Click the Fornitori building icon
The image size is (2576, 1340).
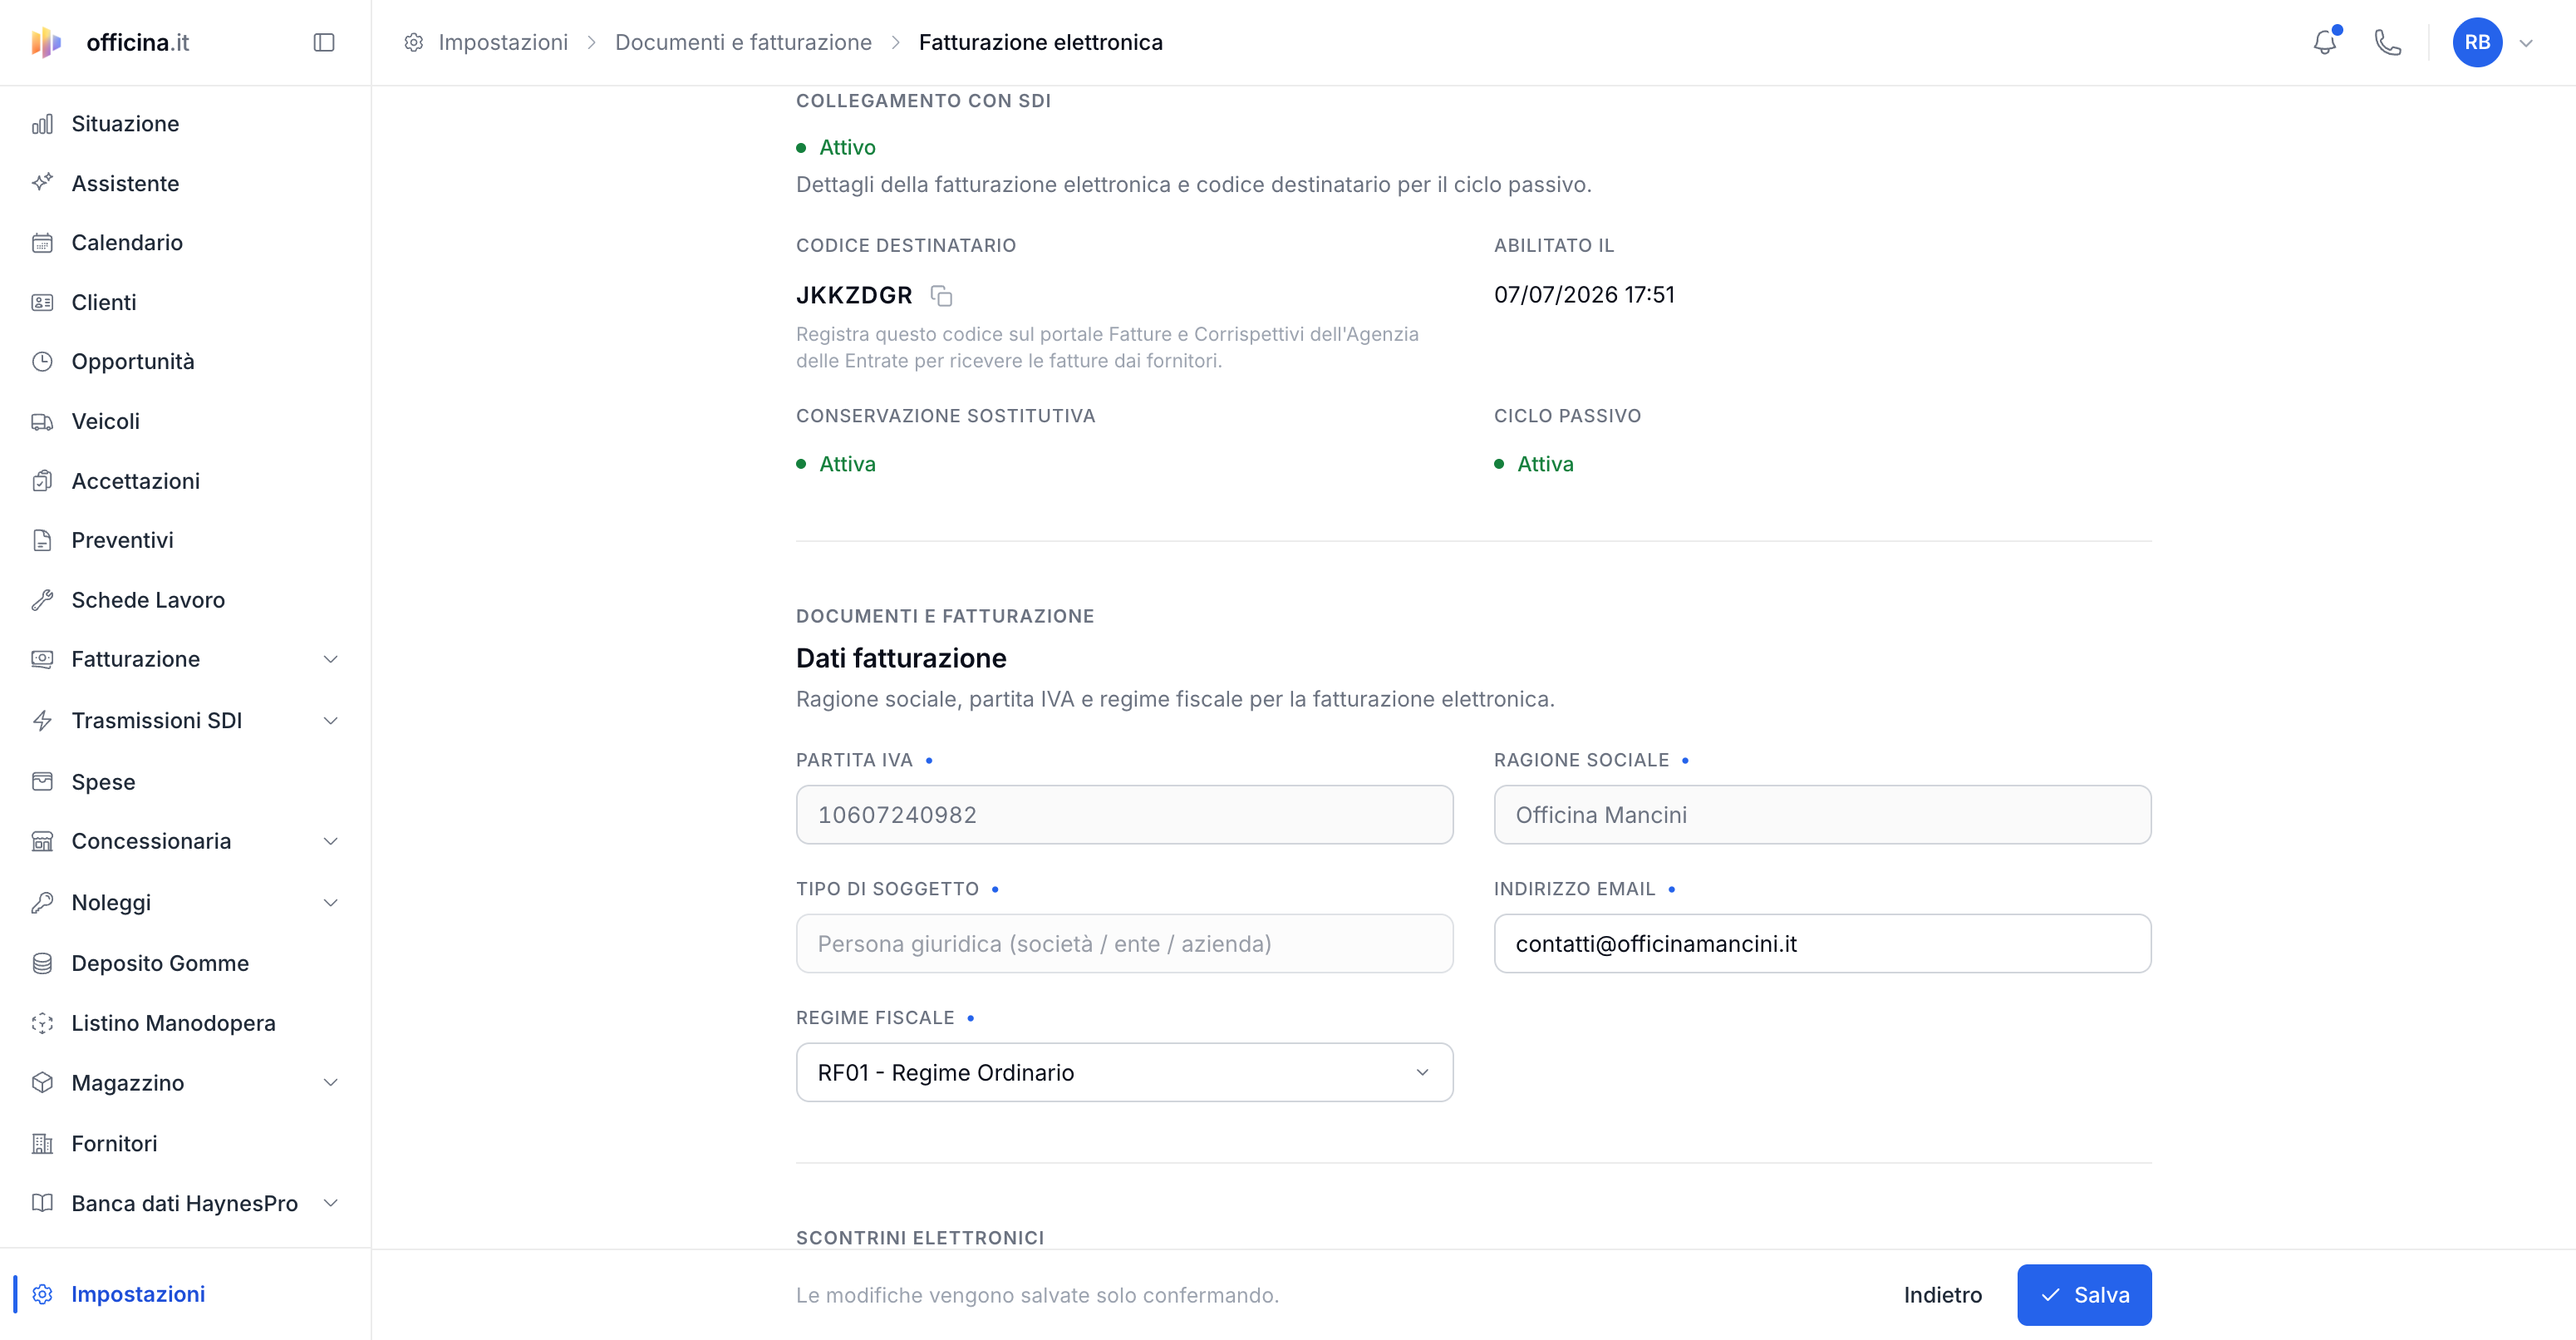(x=42, y=1143)
